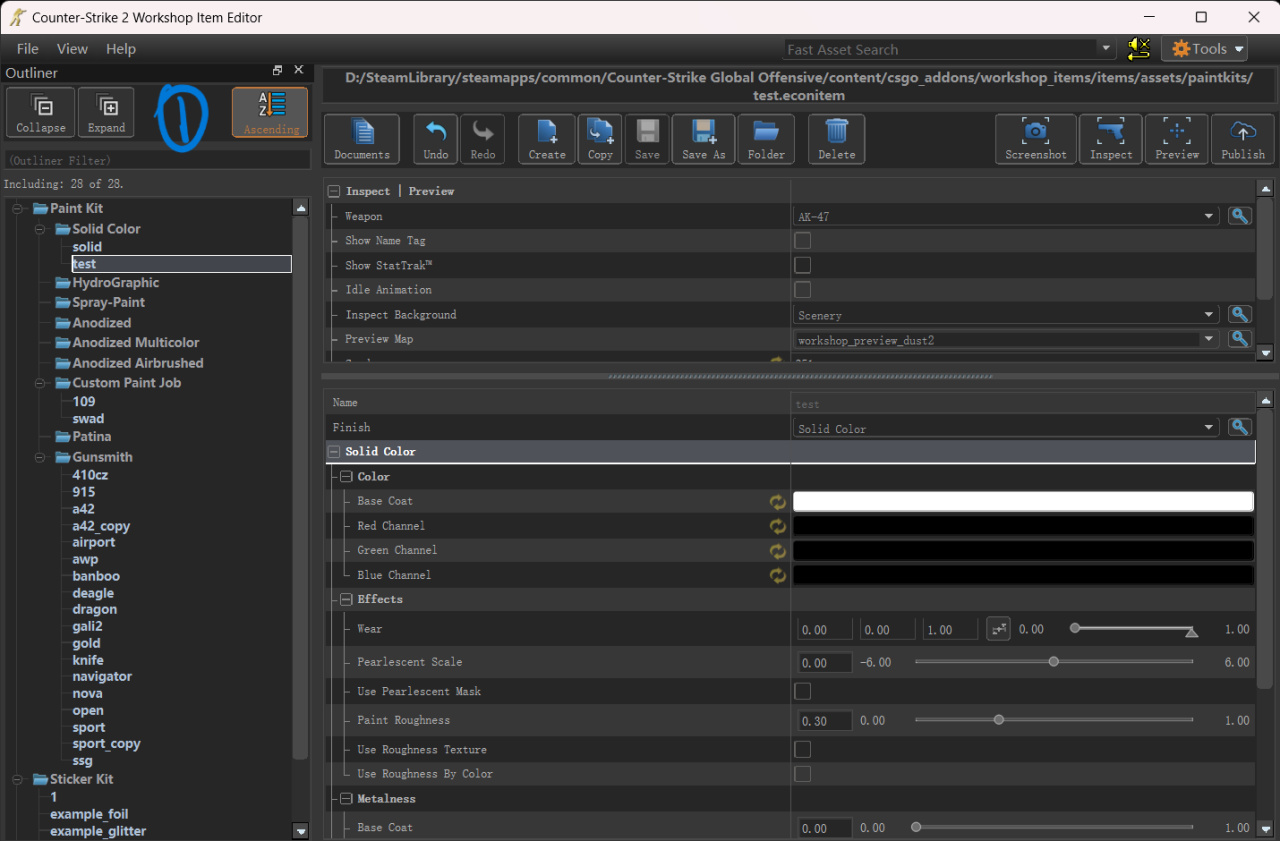Click the Wear range swap icon

pos(998,629)
